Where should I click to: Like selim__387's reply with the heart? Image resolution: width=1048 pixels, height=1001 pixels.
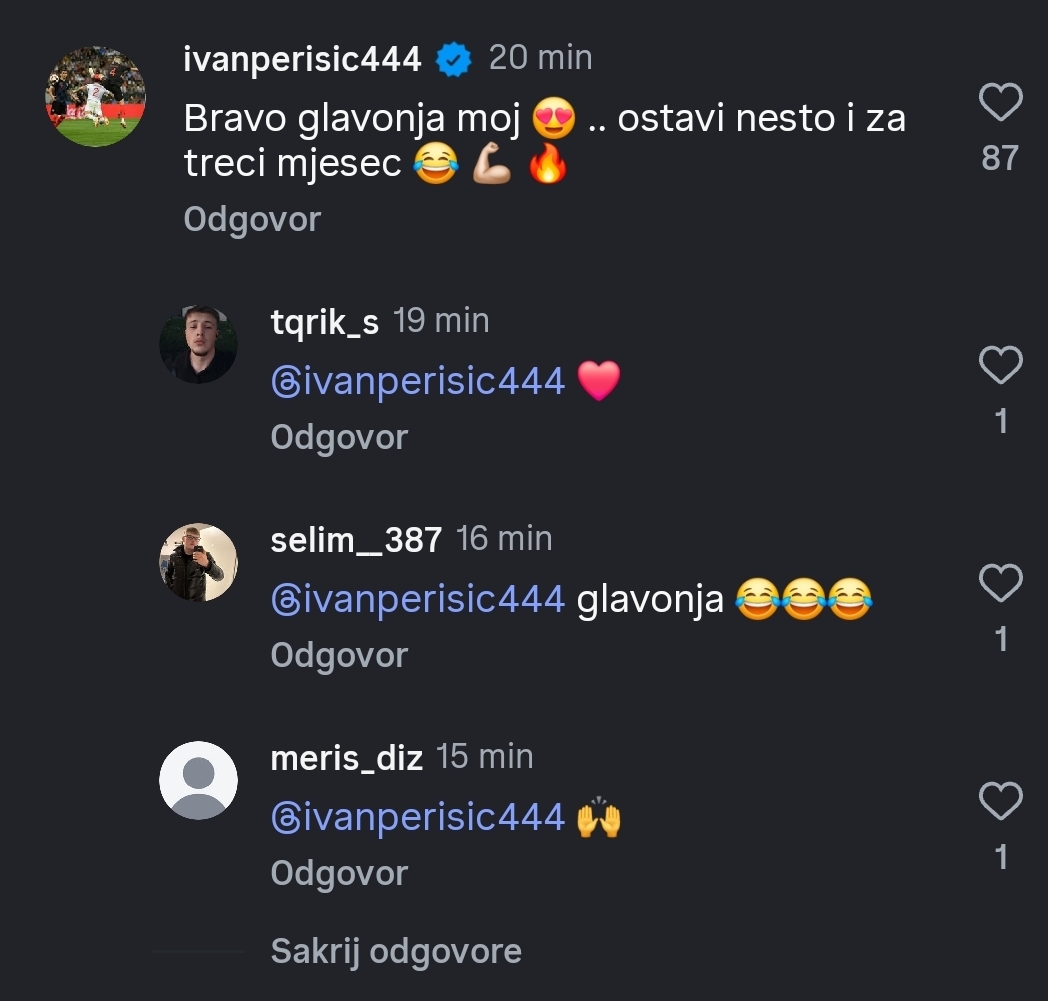click(x=1000, y=583)
